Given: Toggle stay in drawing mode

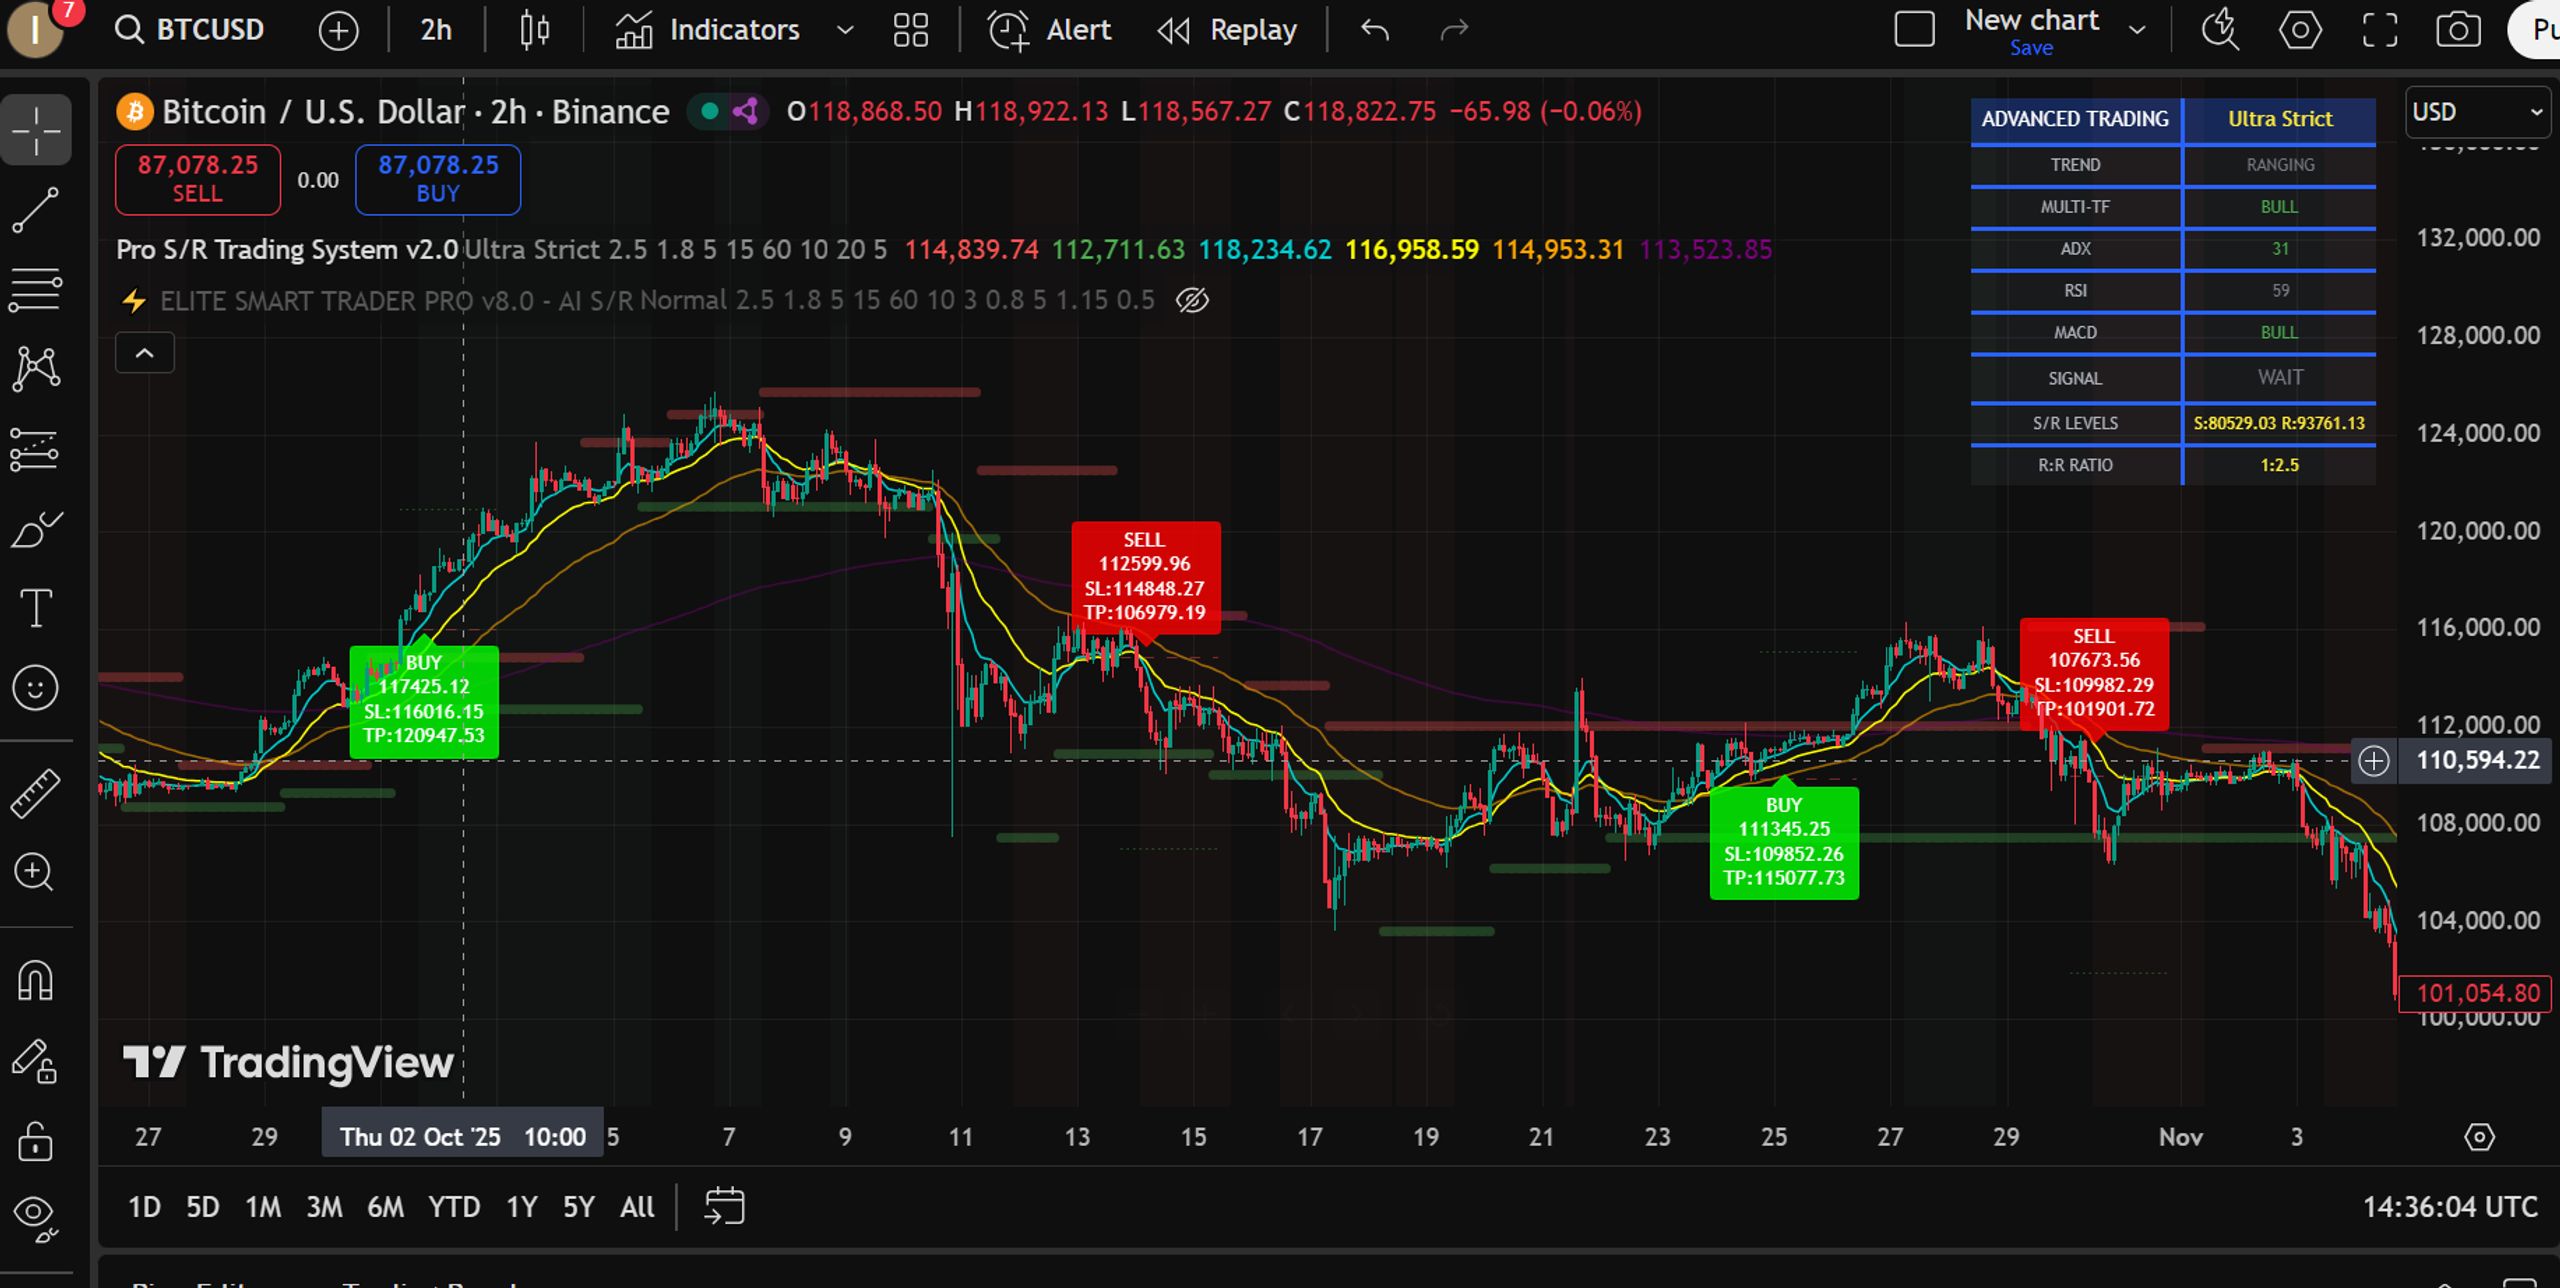Looking at the screenshot, I should pos(36,1061).
